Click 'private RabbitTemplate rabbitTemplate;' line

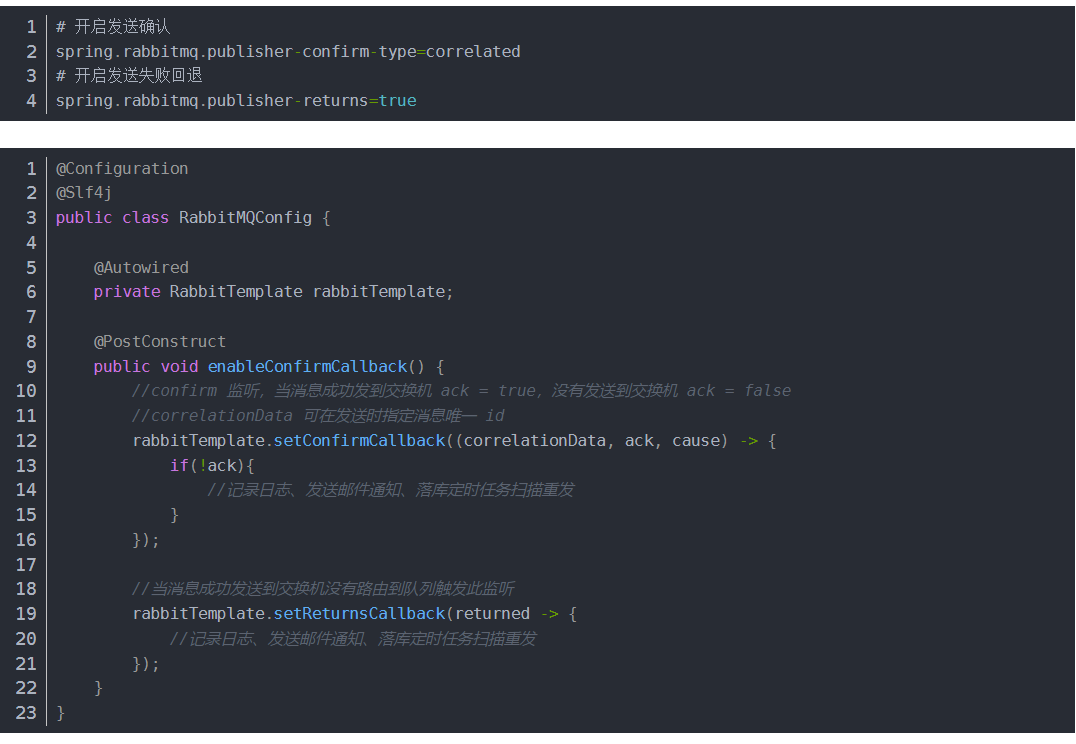[273, 292]
